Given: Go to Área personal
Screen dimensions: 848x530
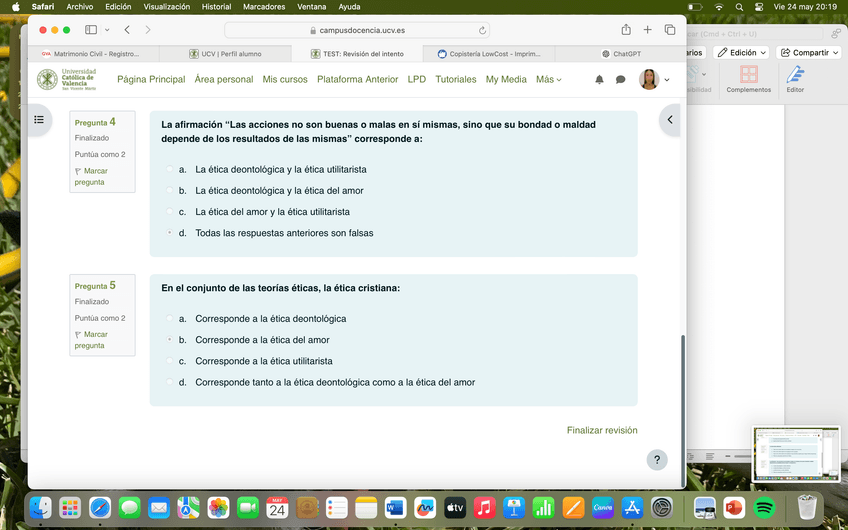Looking at the screenshot, I should tap(223, 80).
